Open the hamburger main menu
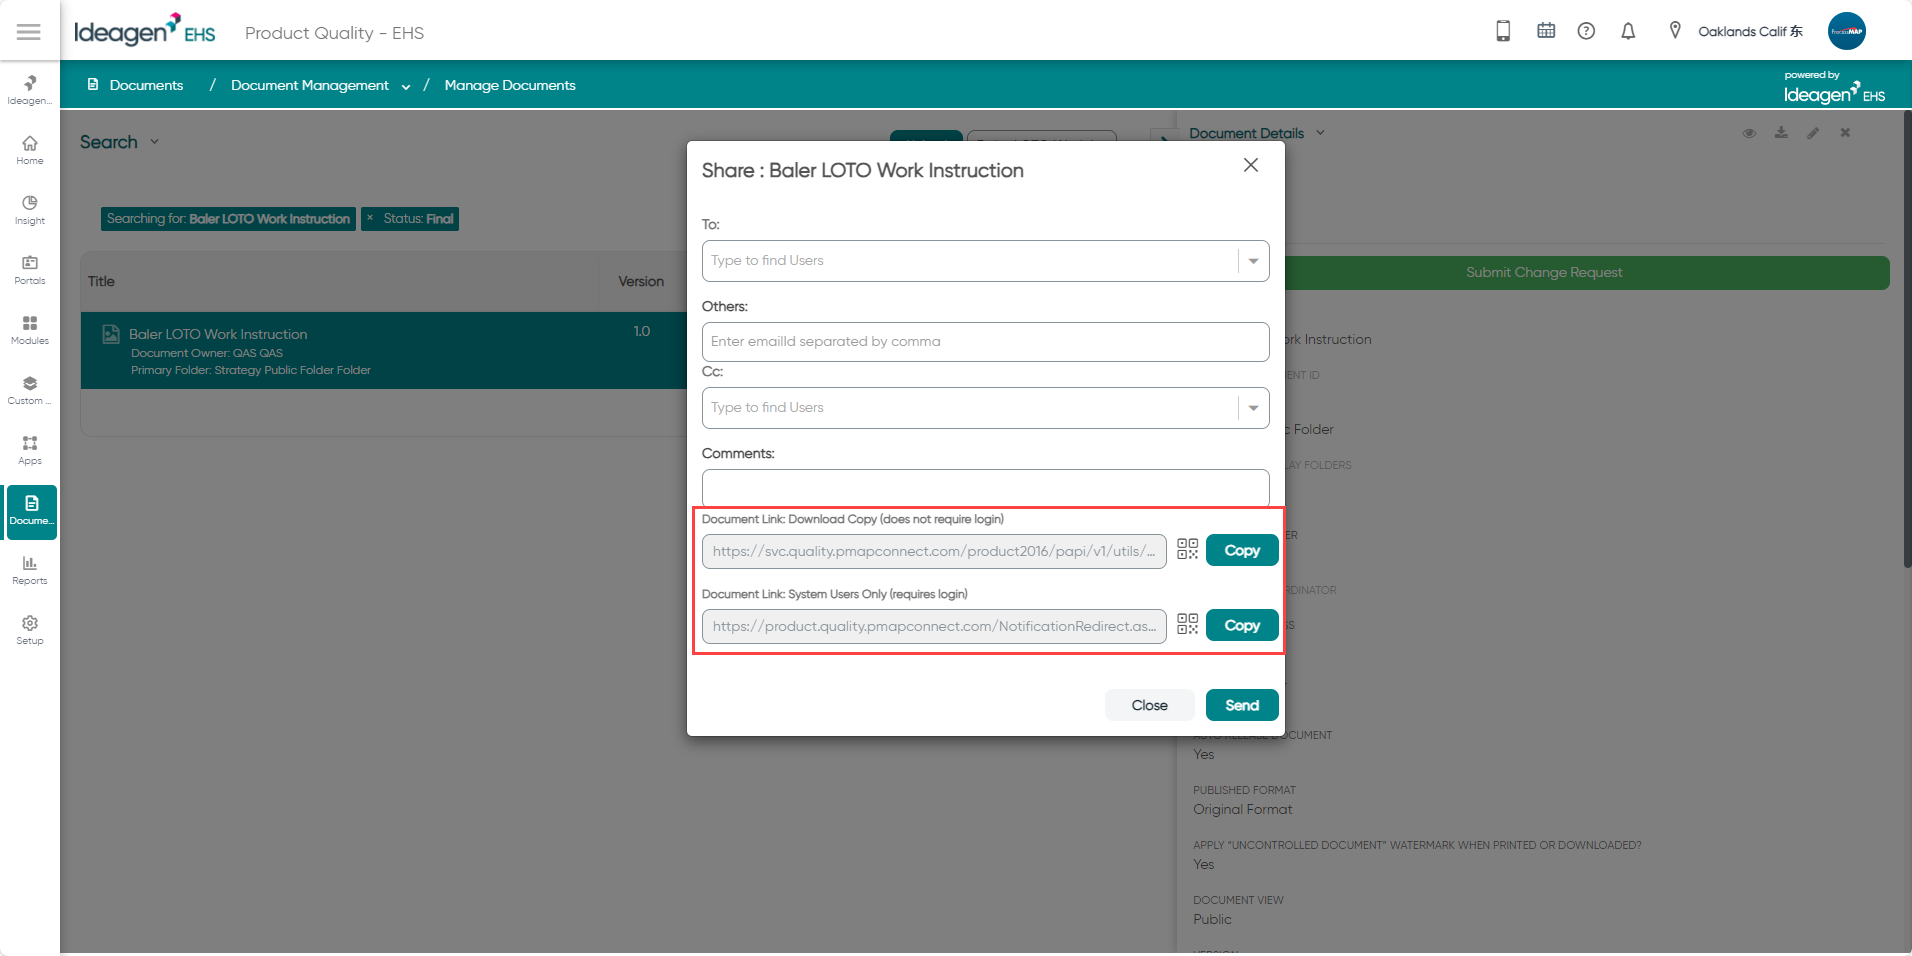This screenshot has width=1912, height=956. (x=29, y=32)
